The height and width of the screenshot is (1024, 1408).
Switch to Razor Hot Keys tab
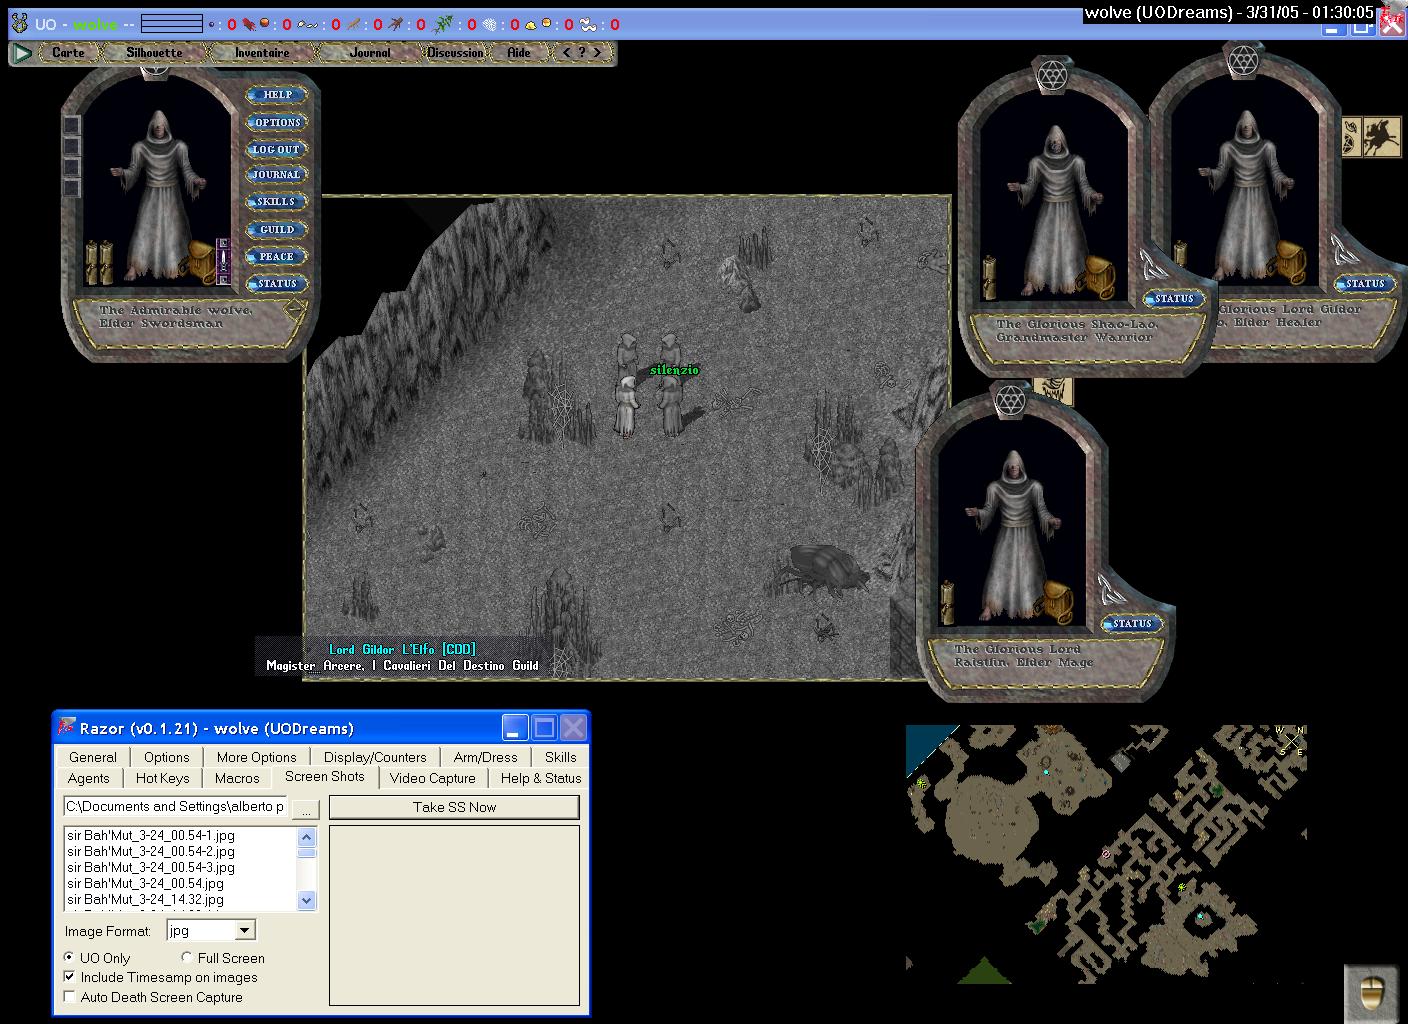[x=162, y=778]
